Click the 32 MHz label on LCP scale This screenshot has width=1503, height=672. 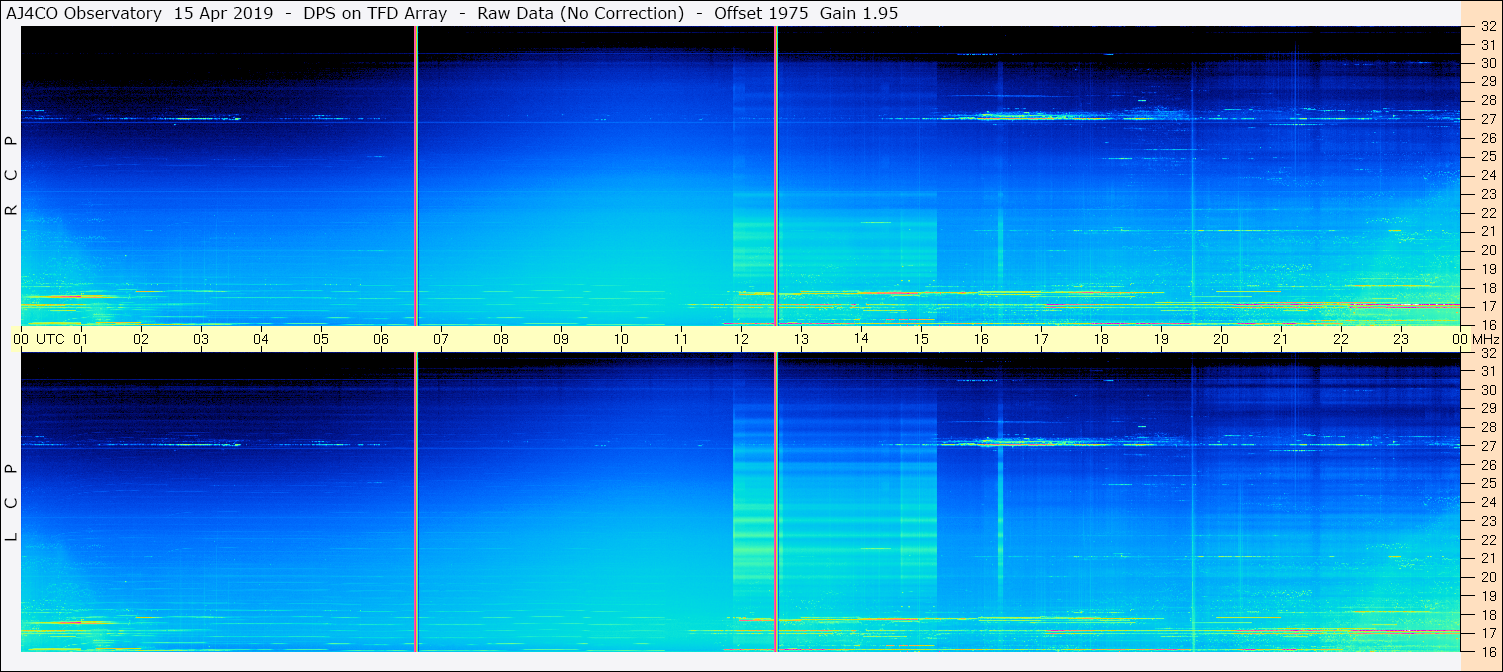pyautogui.click(x=1487, y=353)
